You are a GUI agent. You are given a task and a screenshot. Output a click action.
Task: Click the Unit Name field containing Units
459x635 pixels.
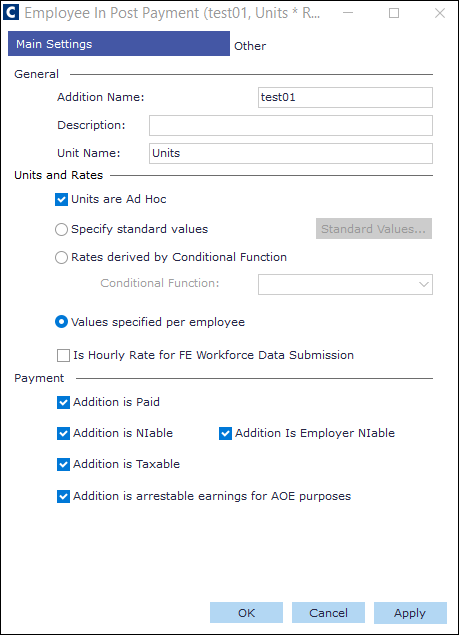290,153
